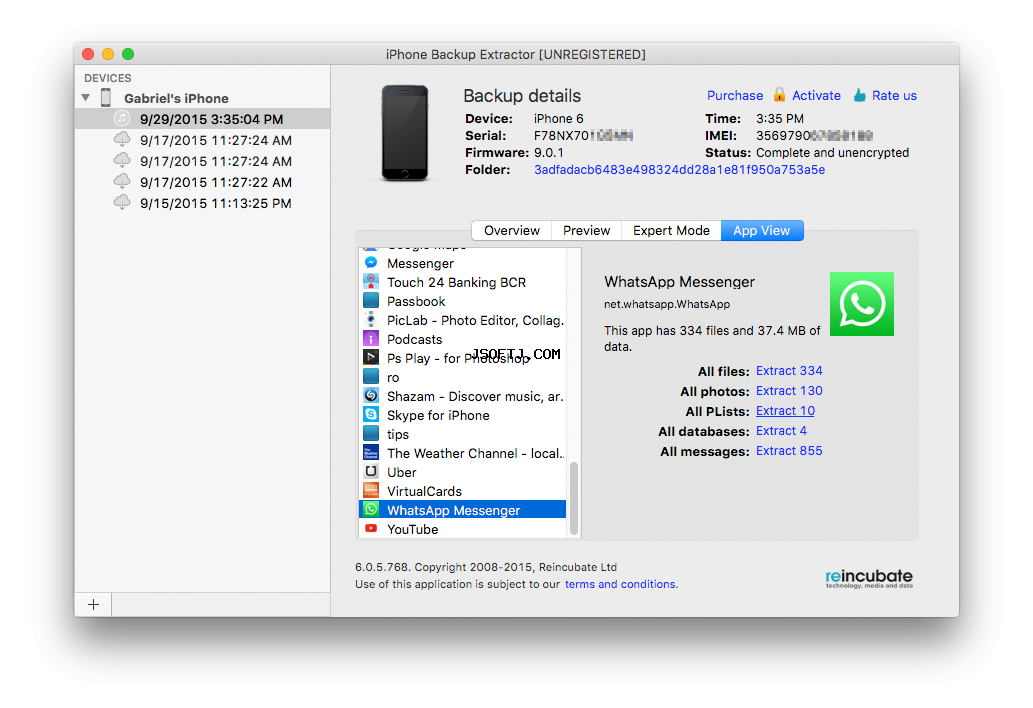Viewport: 1033px width, 708px height.
Task: Click the iTunes icon of the 9/29/2015 backup
Action: click(122, 119)
